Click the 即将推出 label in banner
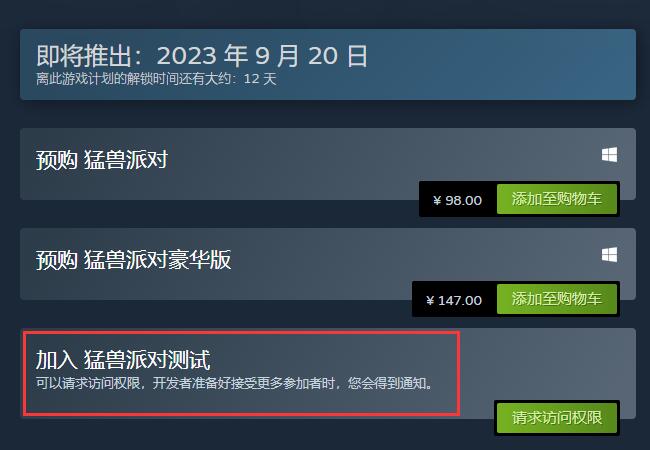 click(x=84, y=56)
